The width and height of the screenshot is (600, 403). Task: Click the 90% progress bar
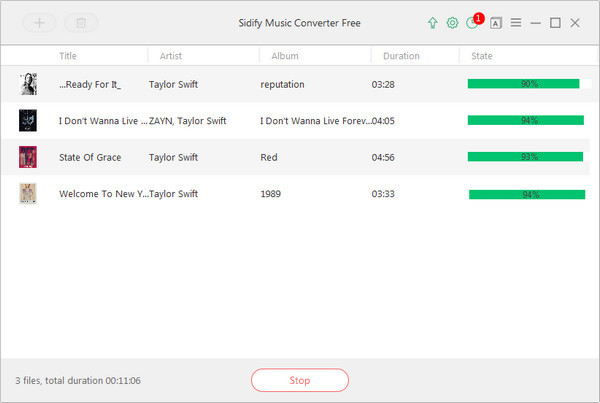(x=529, y=83)
